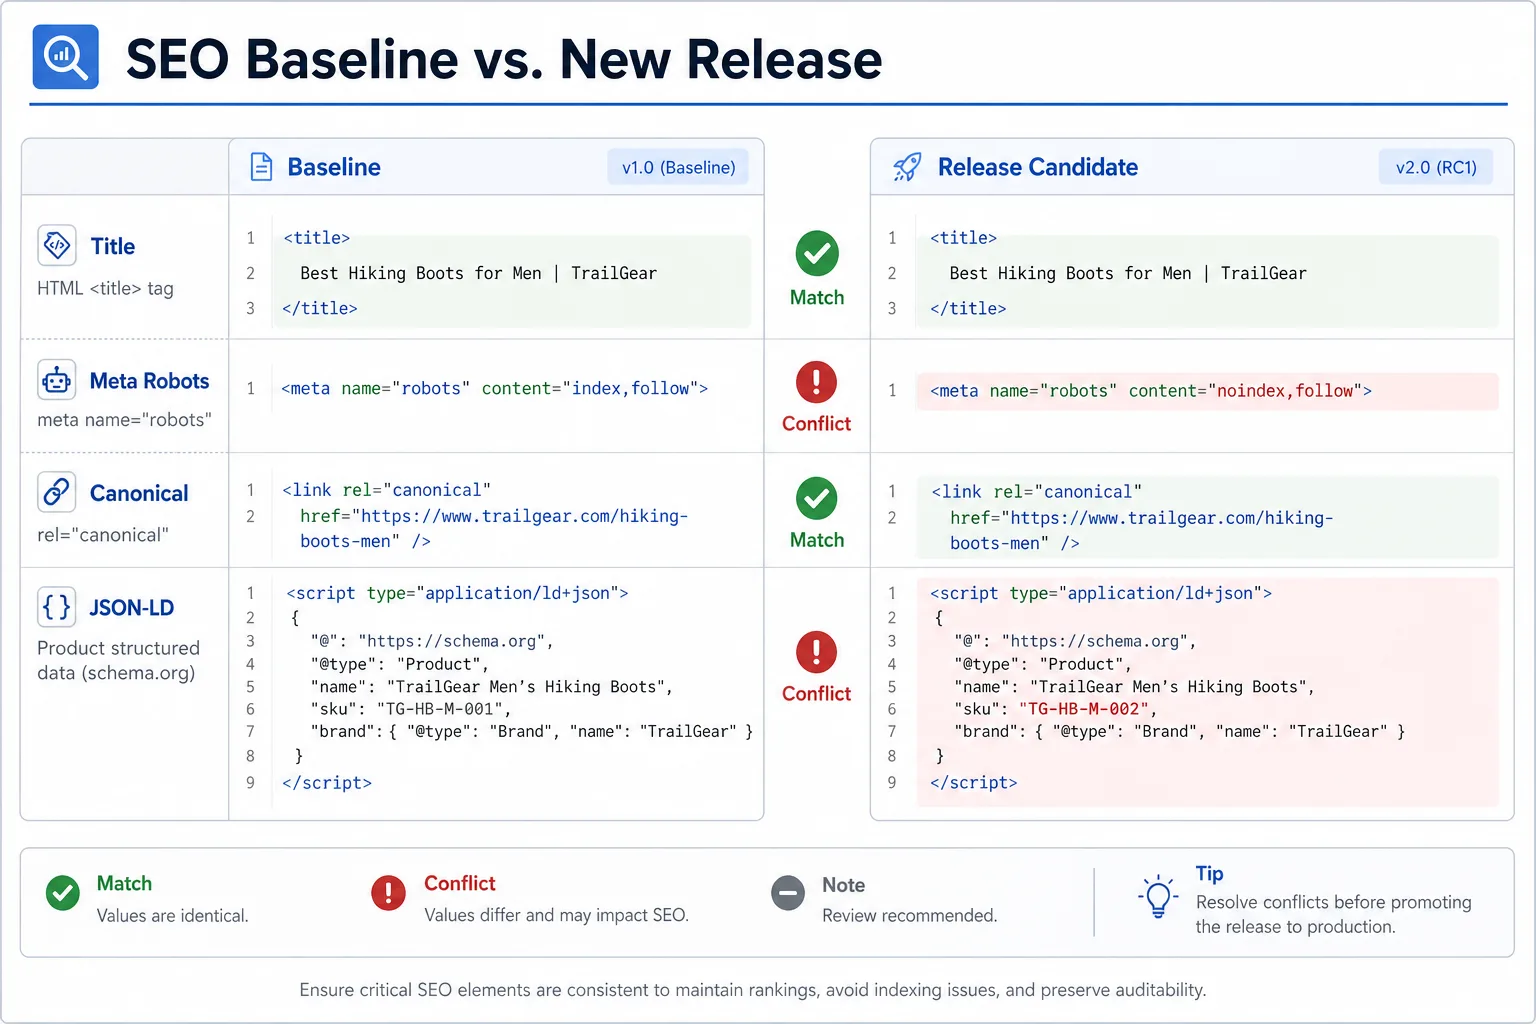
Task: Click the Conflict label in the JSON-LD row
Action: [x=817, y=693]
